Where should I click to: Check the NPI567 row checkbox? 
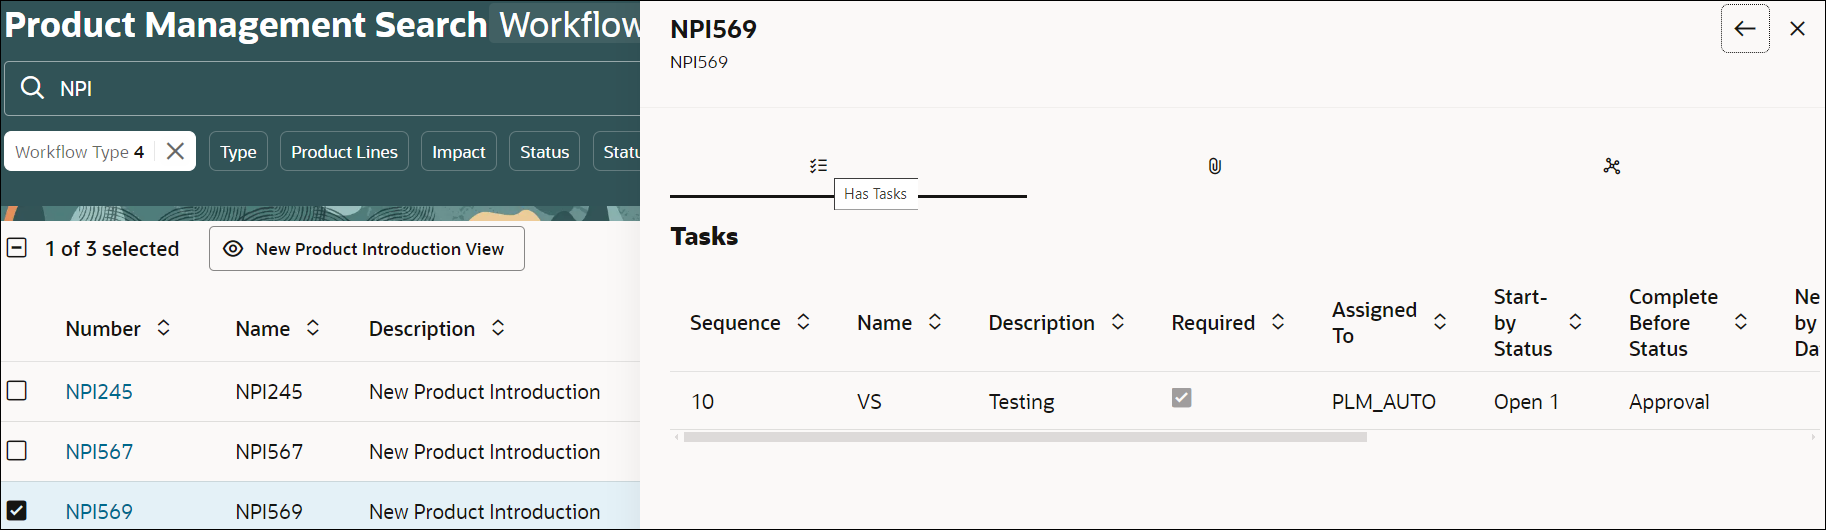tap(17, 451)
